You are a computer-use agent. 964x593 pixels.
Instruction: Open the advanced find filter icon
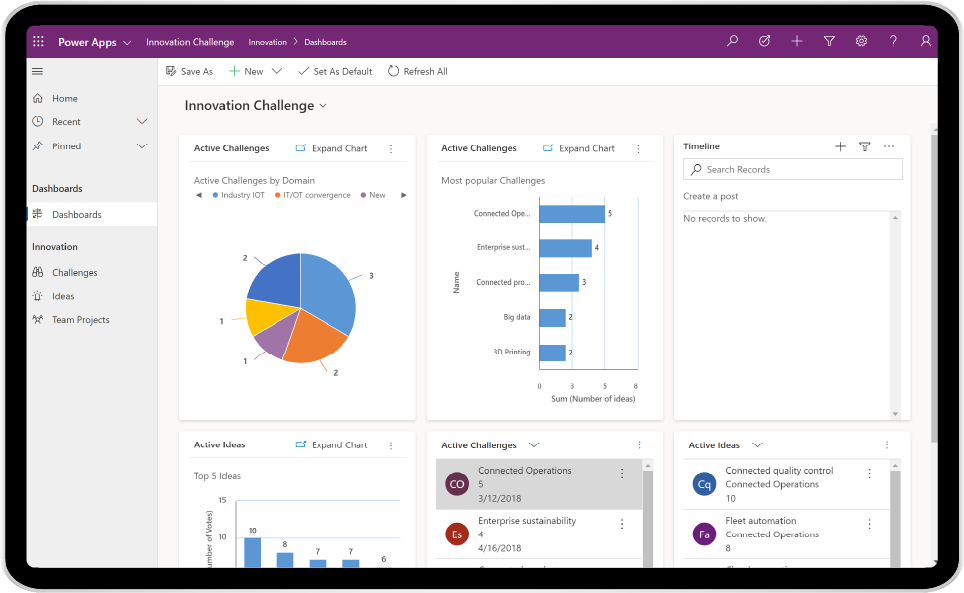829,42
